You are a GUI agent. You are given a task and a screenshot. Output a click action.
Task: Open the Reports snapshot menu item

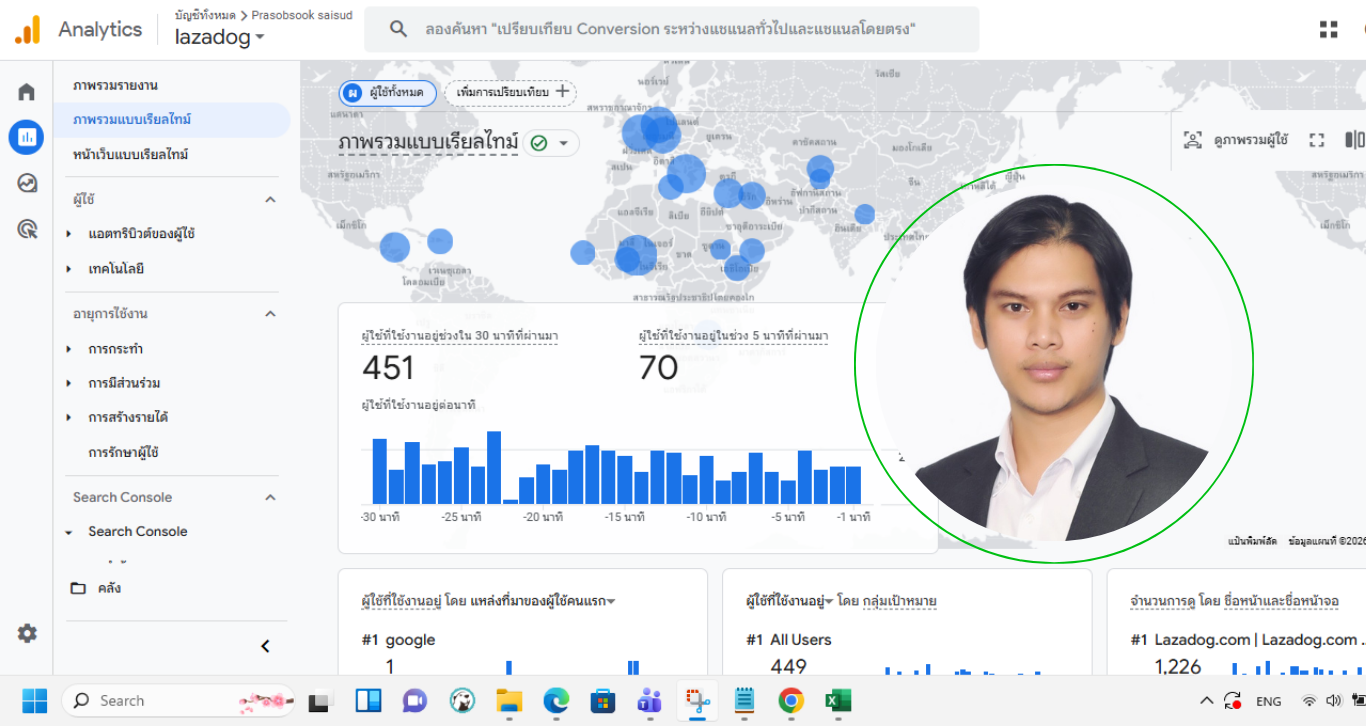[115, 85]
